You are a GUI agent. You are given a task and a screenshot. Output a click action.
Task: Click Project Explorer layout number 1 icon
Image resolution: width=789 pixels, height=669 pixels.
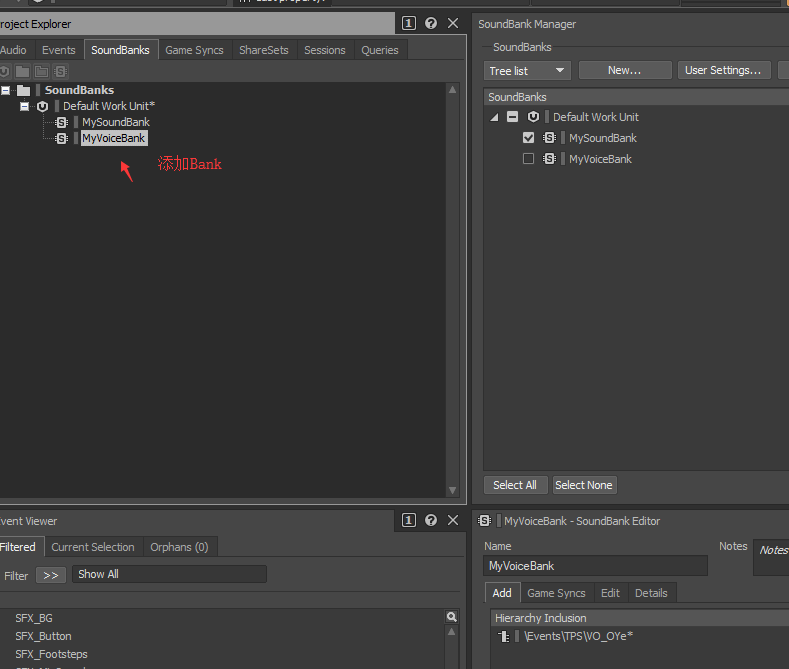point(409,23)
